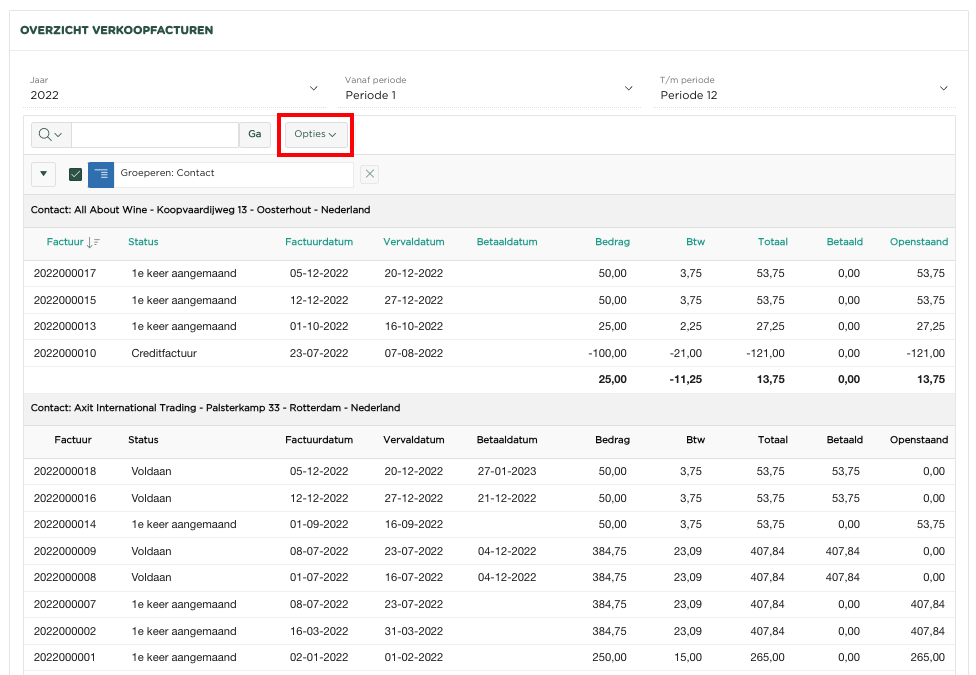Sort by Factuurdatum column header
This screenshot has height=675, width=976.
click(318, 242)
